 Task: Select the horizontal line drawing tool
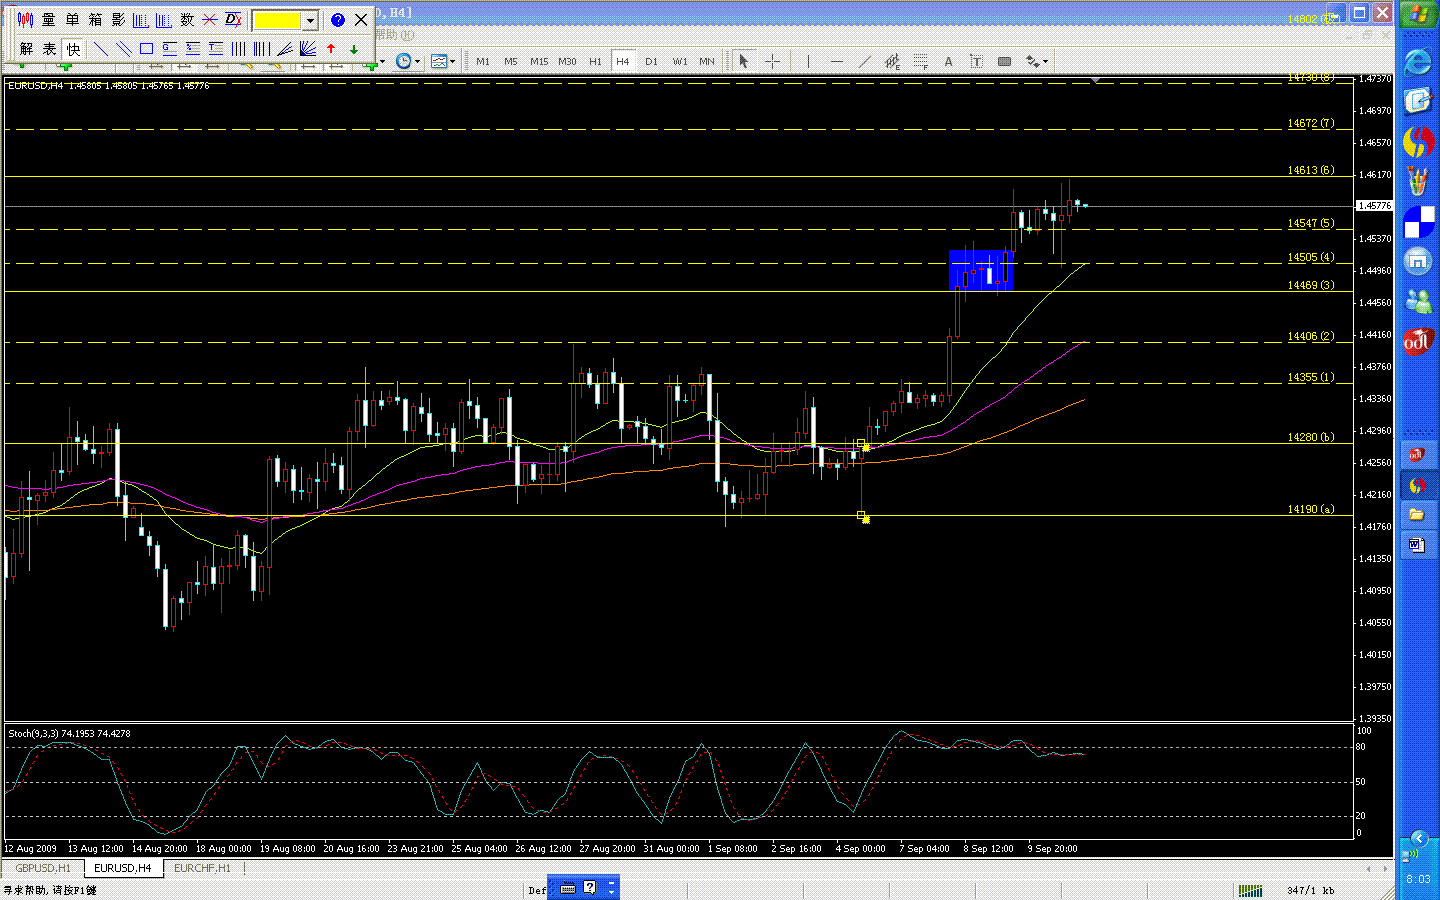point(836,61)
